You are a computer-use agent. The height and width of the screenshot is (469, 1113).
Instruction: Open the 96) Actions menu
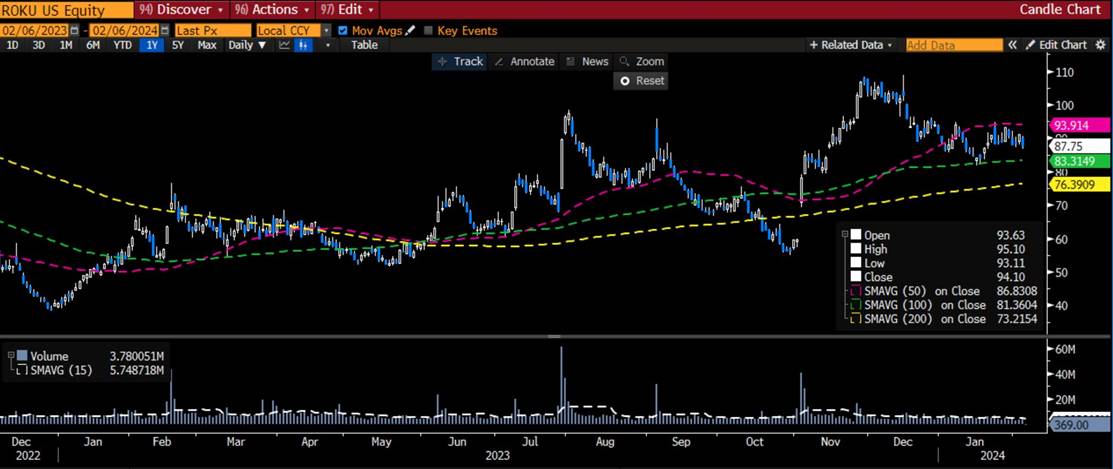pyautogui.click(x=275, y=9)
